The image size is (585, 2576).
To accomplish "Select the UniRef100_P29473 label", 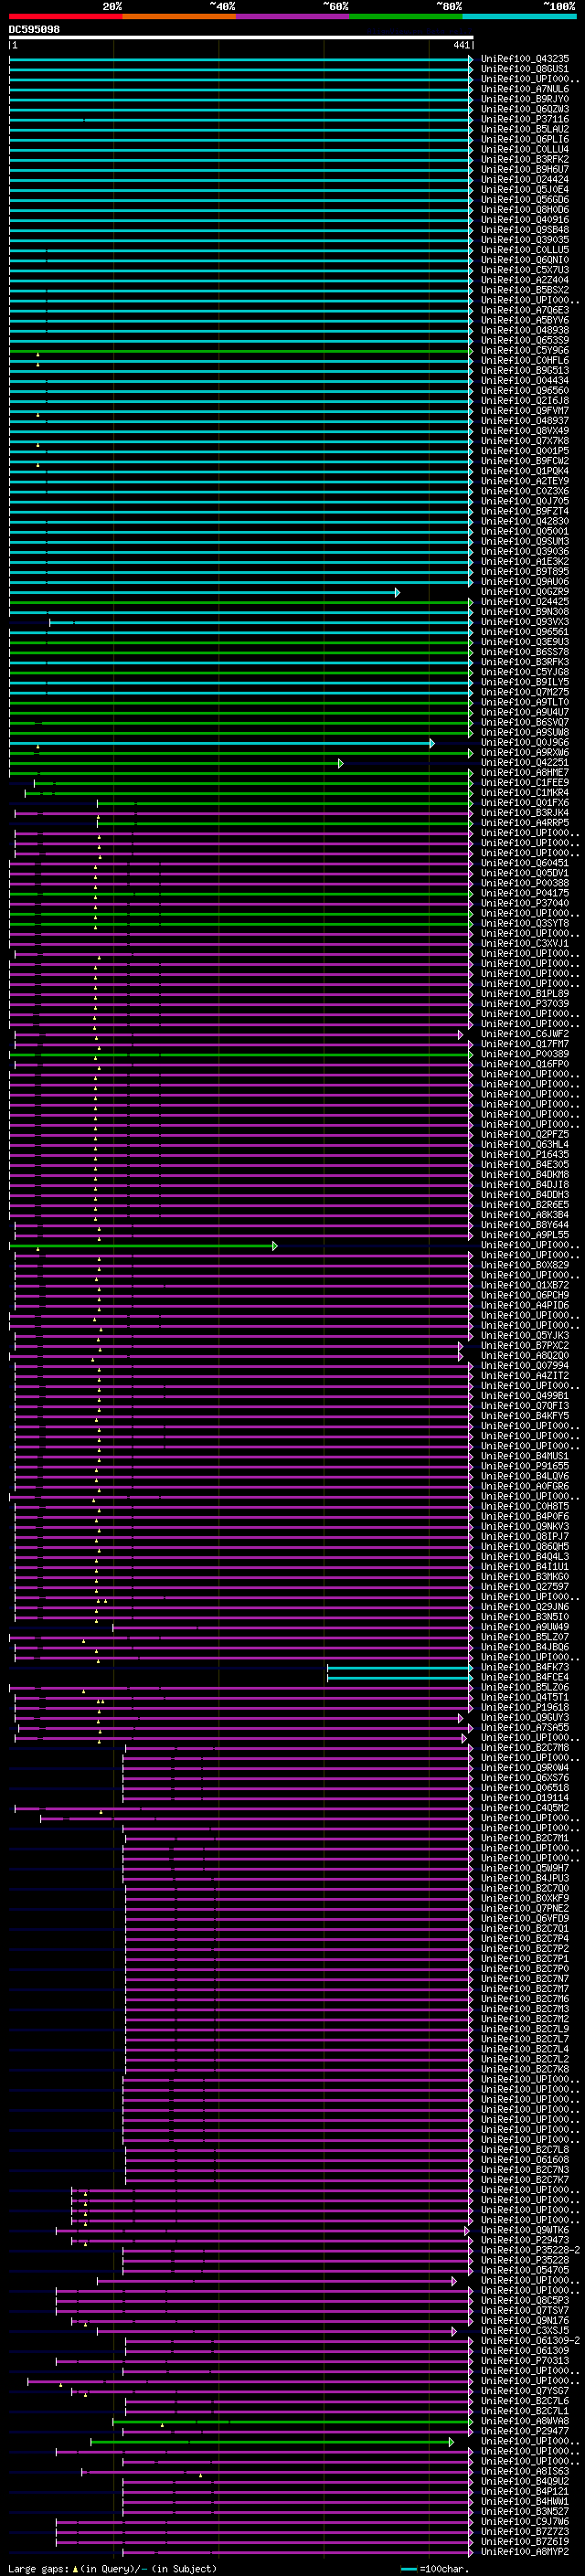I will [x=525, y=2240].
